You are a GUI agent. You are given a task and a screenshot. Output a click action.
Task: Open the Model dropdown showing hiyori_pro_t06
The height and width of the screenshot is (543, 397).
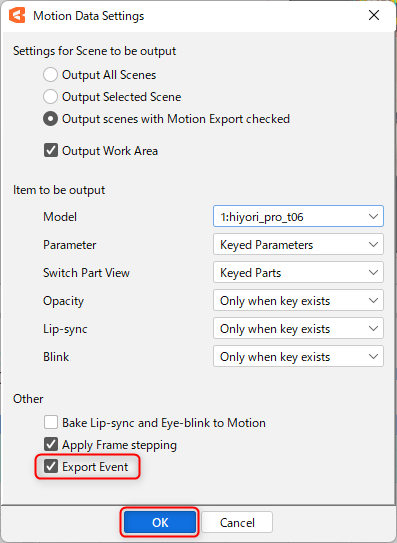(298, 216)
